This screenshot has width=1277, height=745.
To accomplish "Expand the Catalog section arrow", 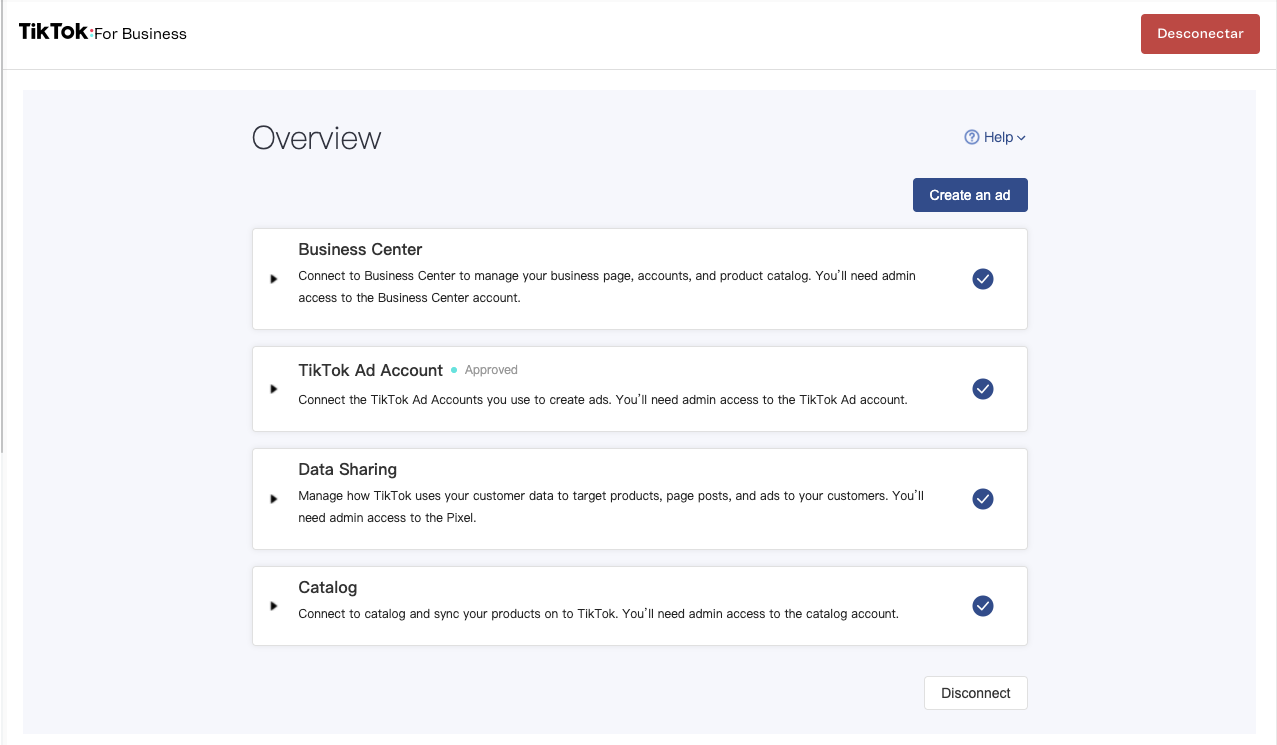I will pyautogui.click(x=274, y=606).
